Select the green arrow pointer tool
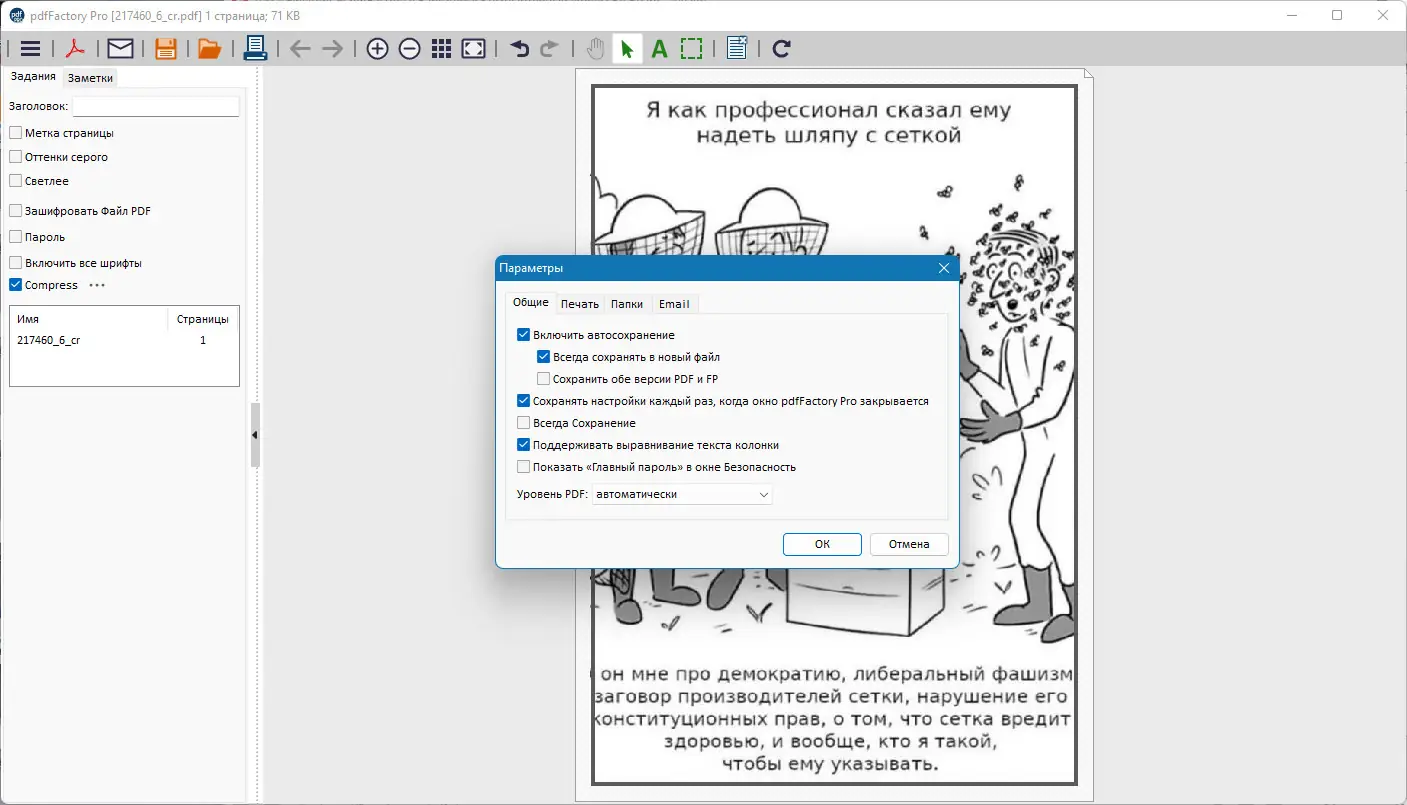This screenshot has height=805, width=1407. pos(627,49)
